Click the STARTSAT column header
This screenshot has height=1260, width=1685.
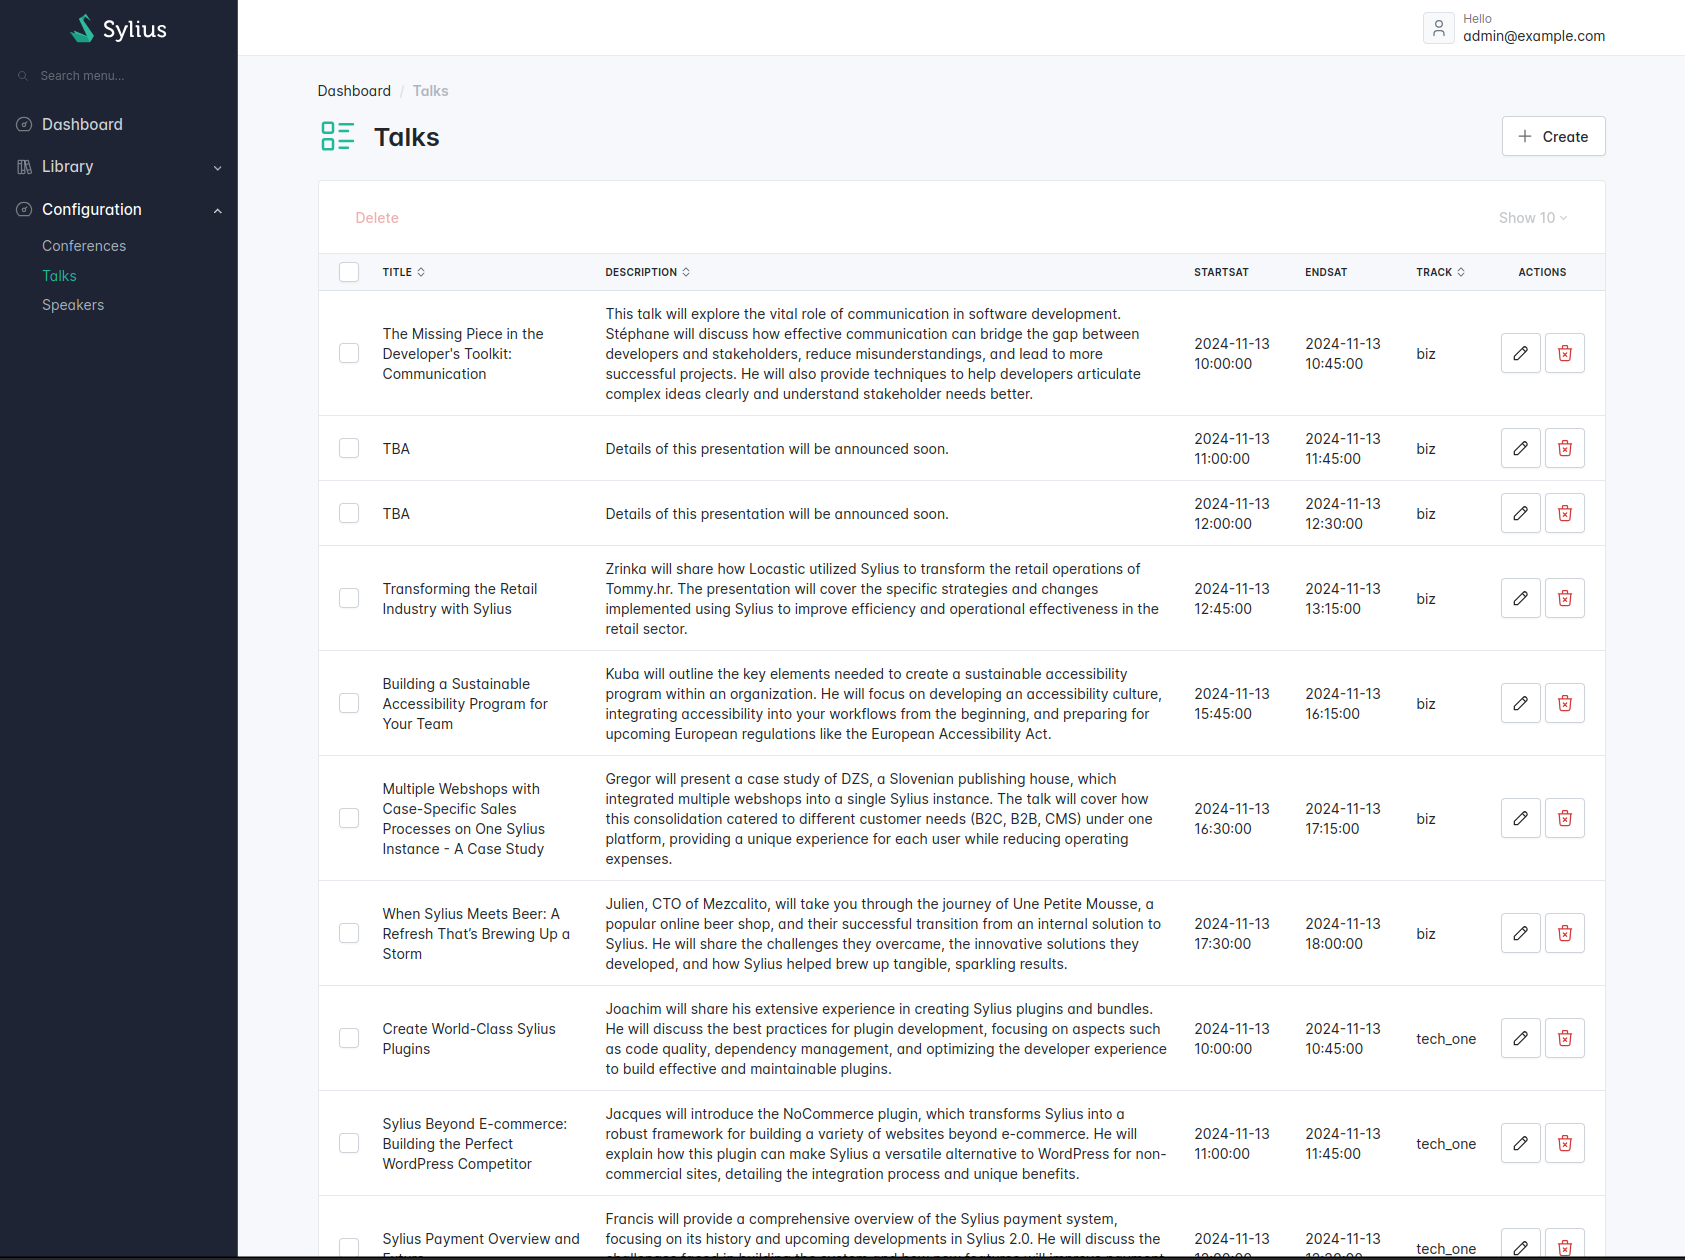(x=1221, y=272)
